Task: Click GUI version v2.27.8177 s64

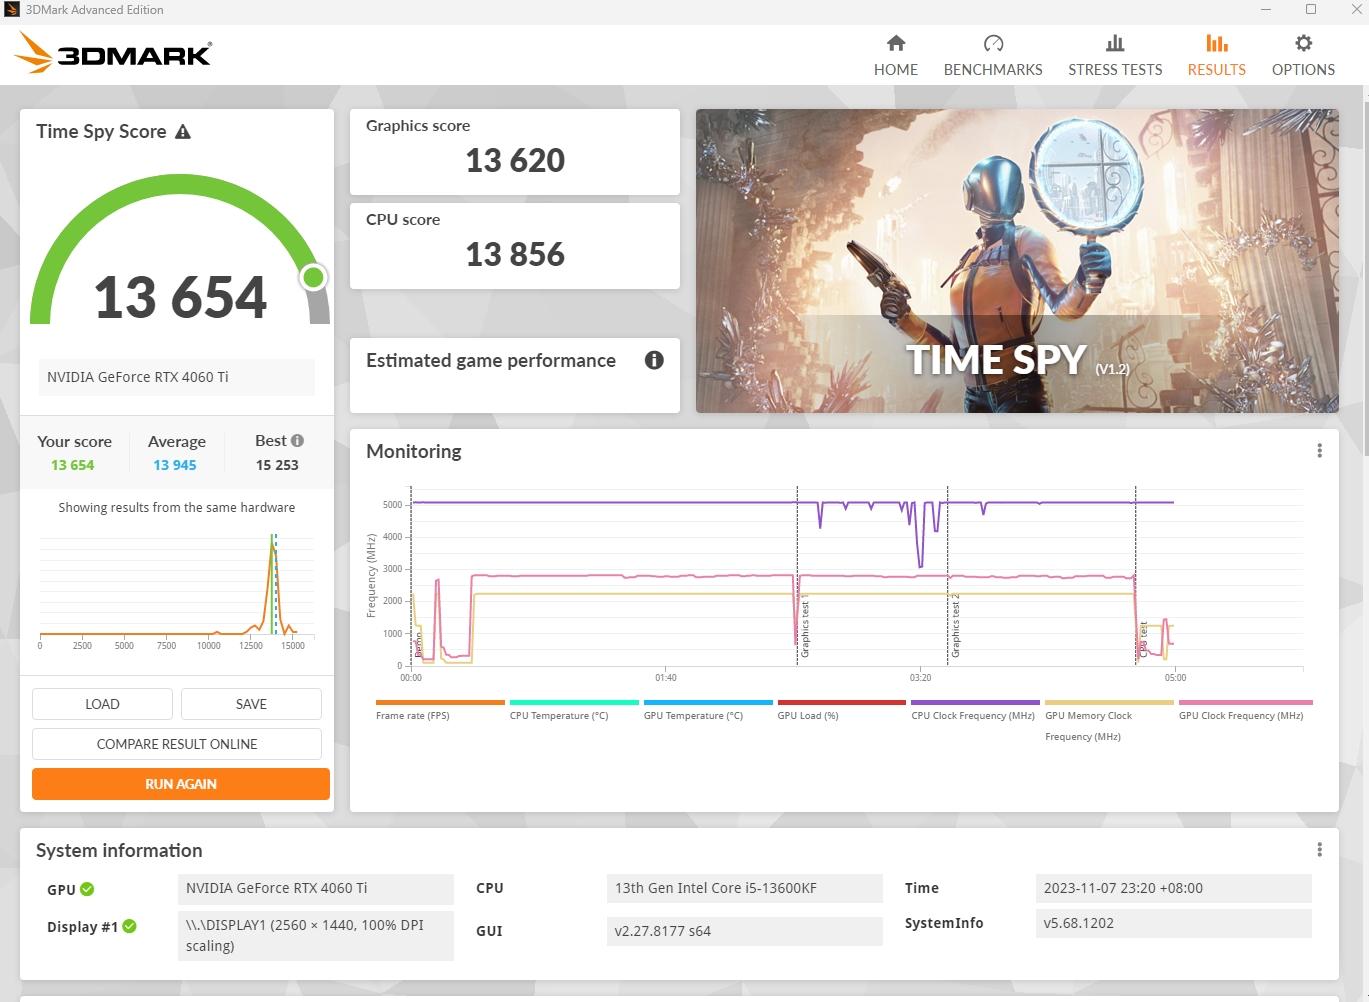Action: click(745, 931)
